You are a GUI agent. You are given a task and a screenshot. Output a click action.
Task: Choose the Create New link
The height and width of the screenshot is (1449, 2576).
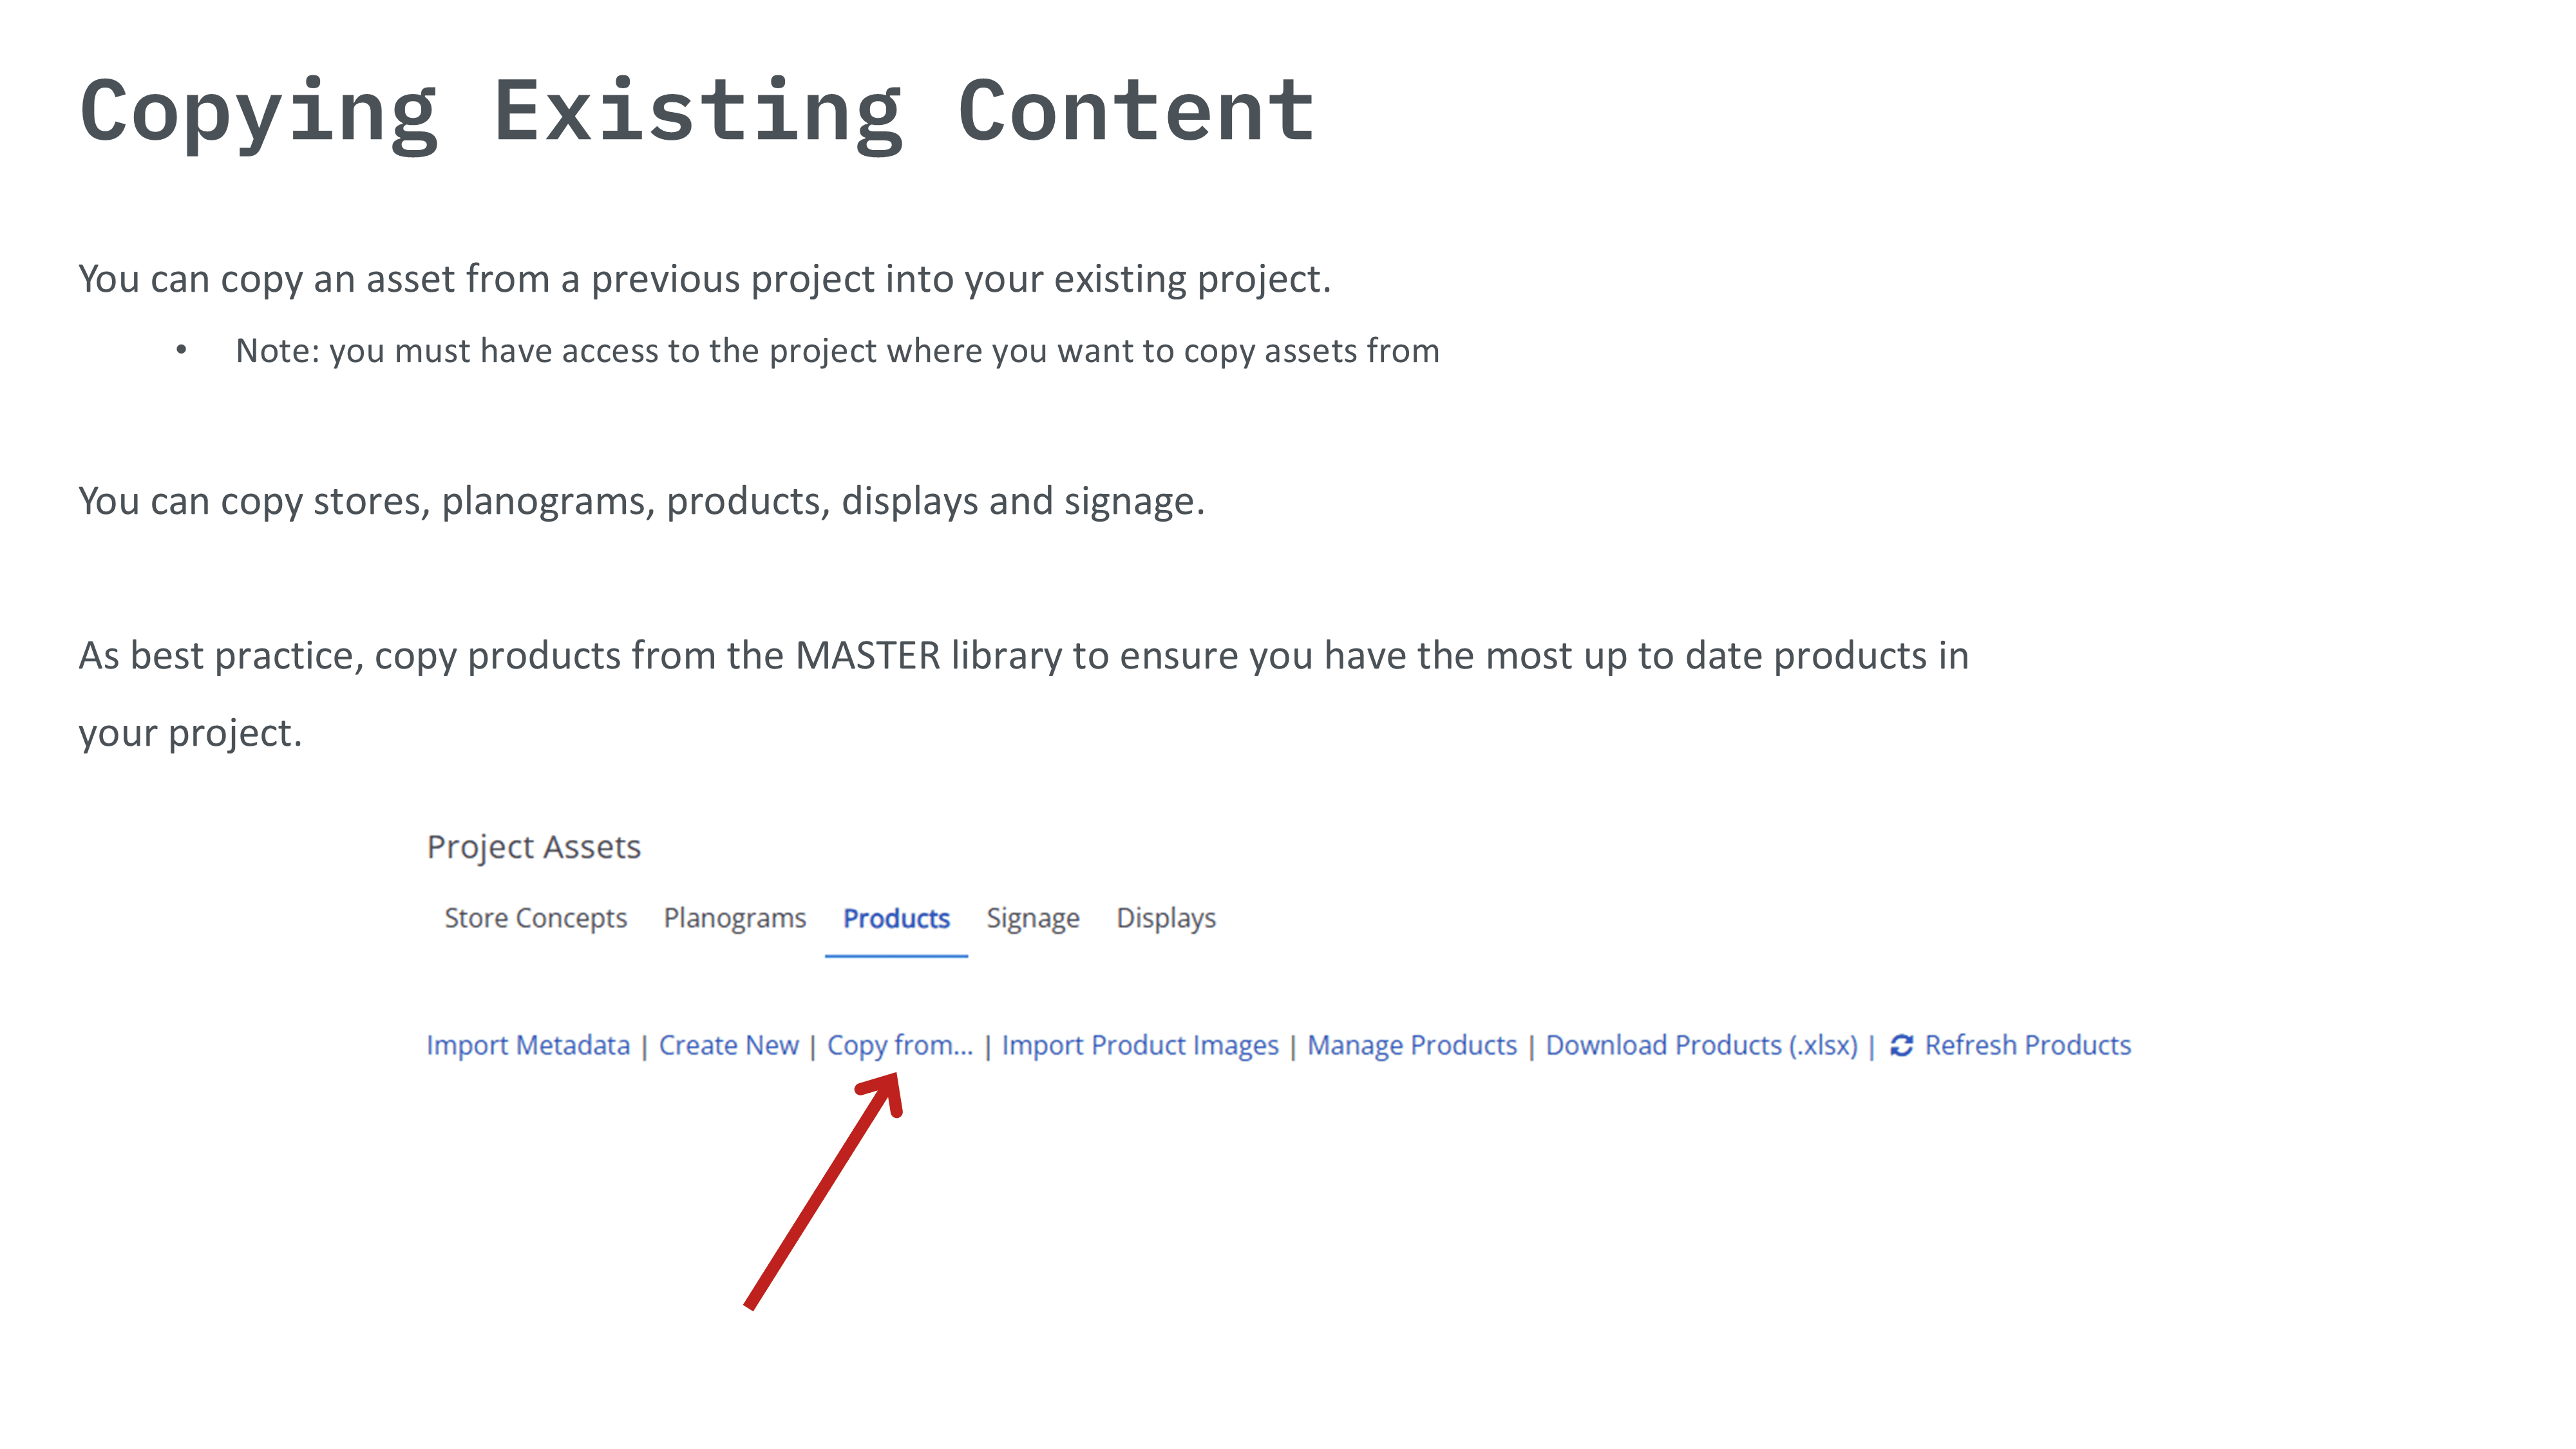click(728, 1045)
